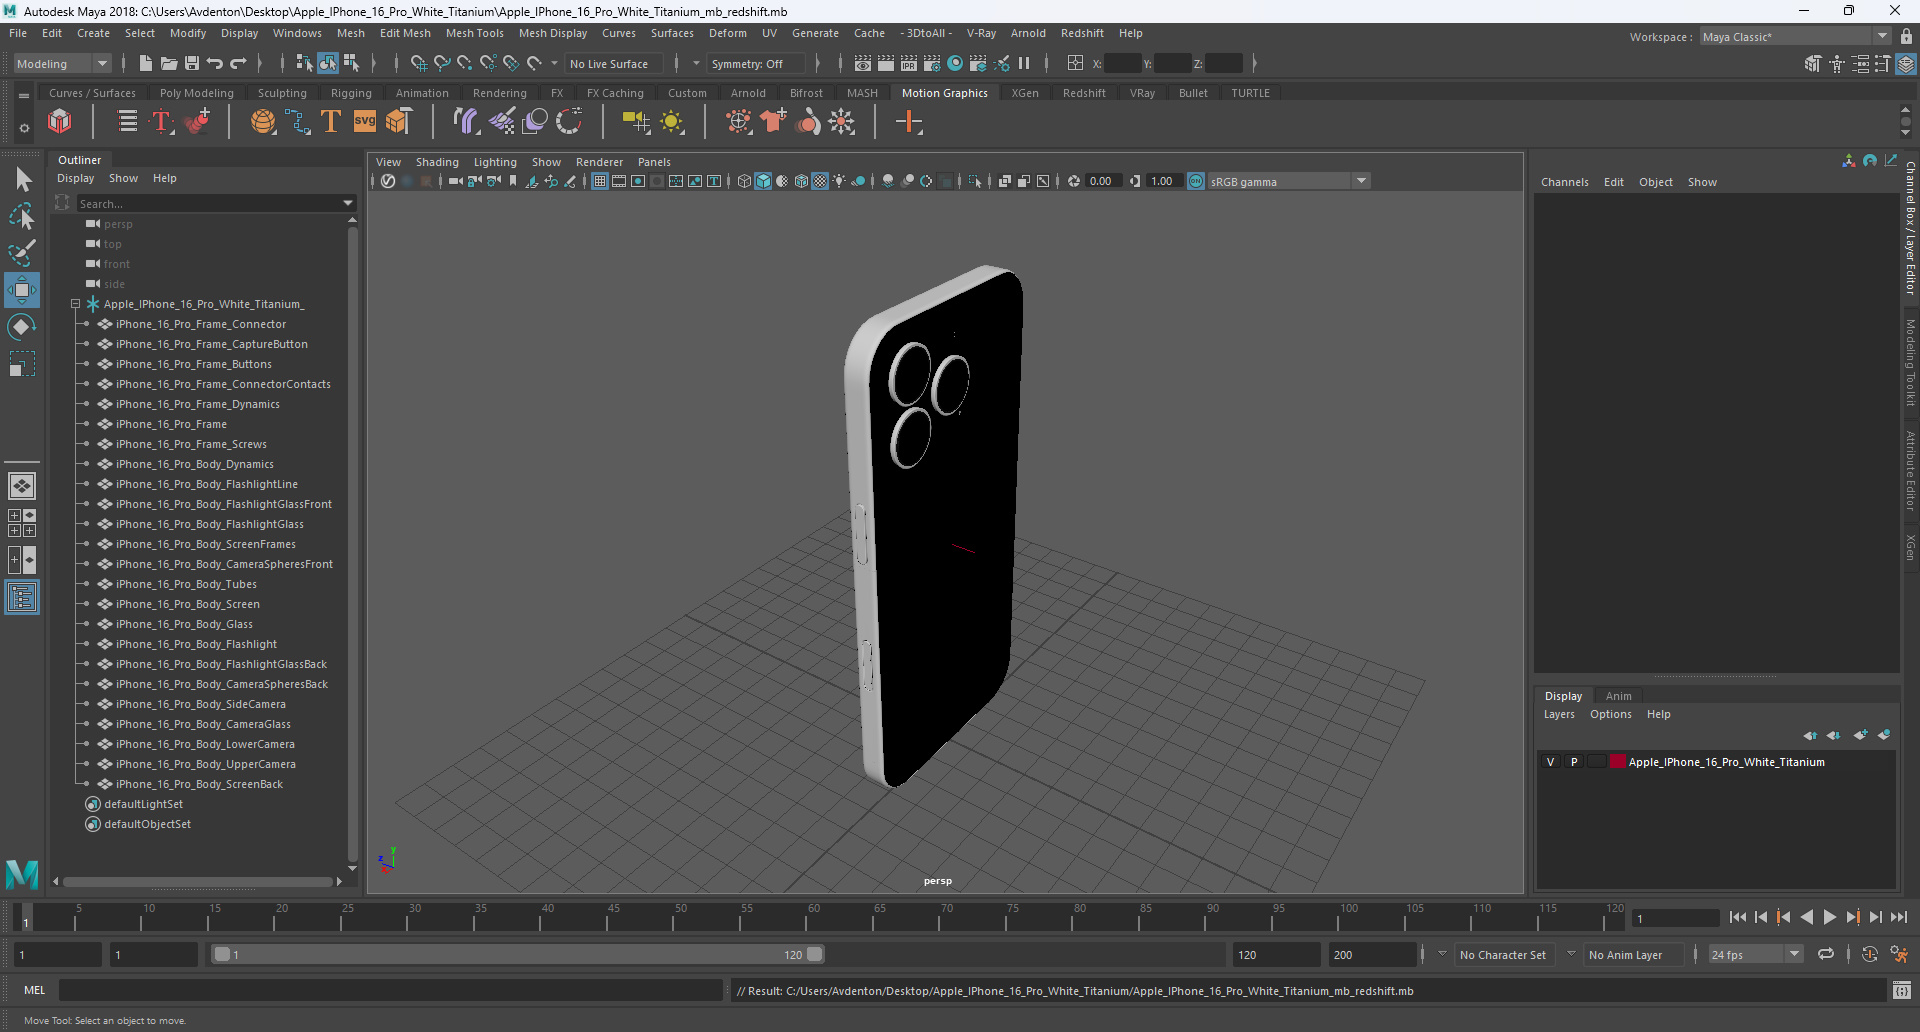Image resolution: width=1920 pixels, height=1032 pixels.
Task: Collapse Apple_IPhone_16_Pro_White_Titanium_ group
Action: 75,304
